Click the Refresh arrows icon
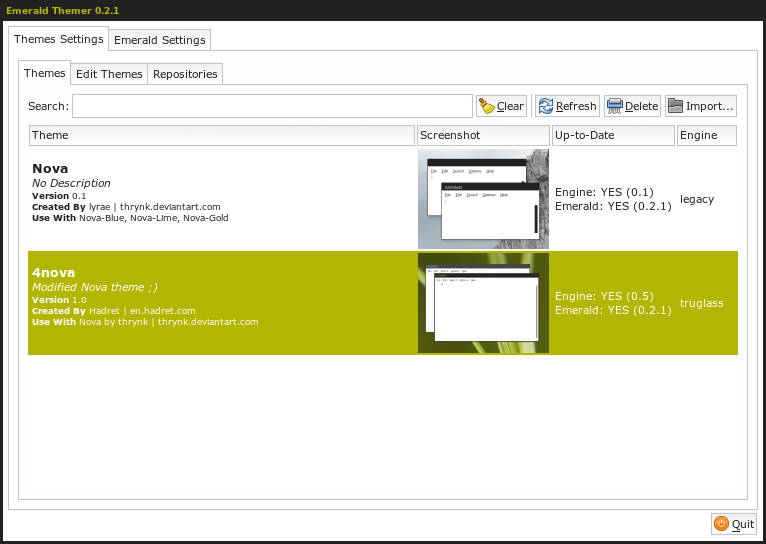The width and height of the screenshot is (766, 544). coord(546,106)
